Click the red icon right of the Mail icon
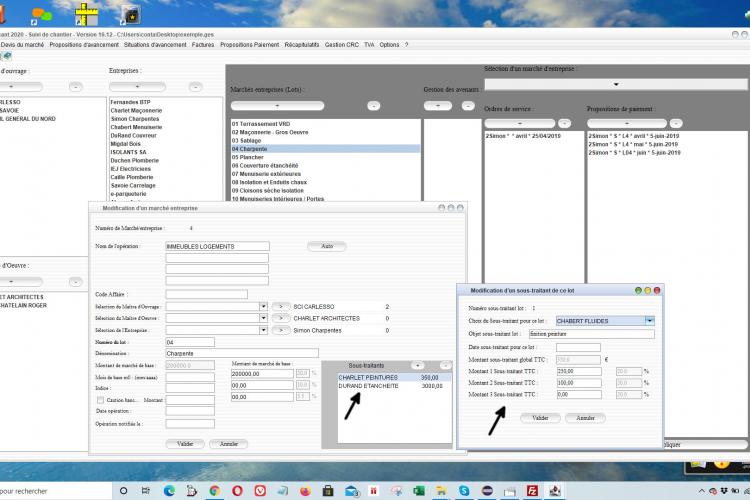 click(374, 491)
